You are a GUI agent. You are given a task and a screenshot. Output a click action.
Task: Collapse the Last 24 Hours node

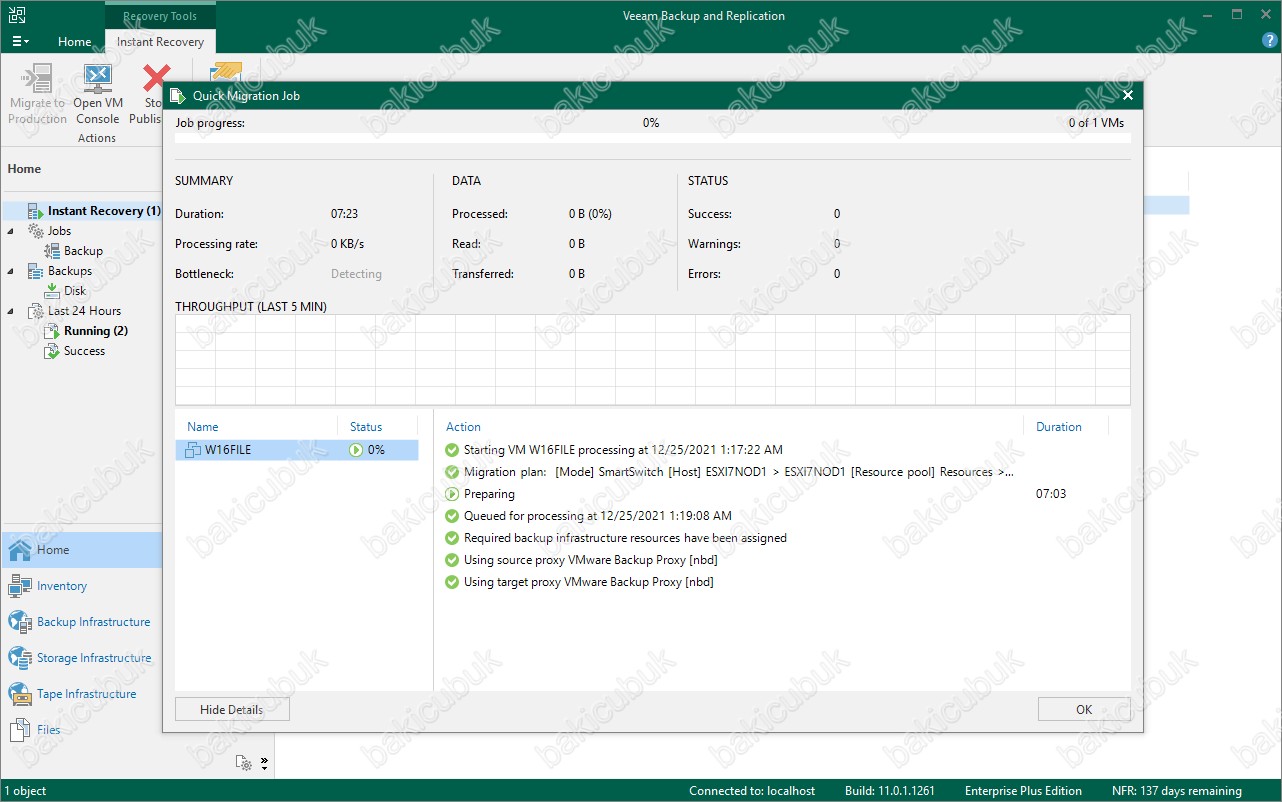(x=11, y=311)
